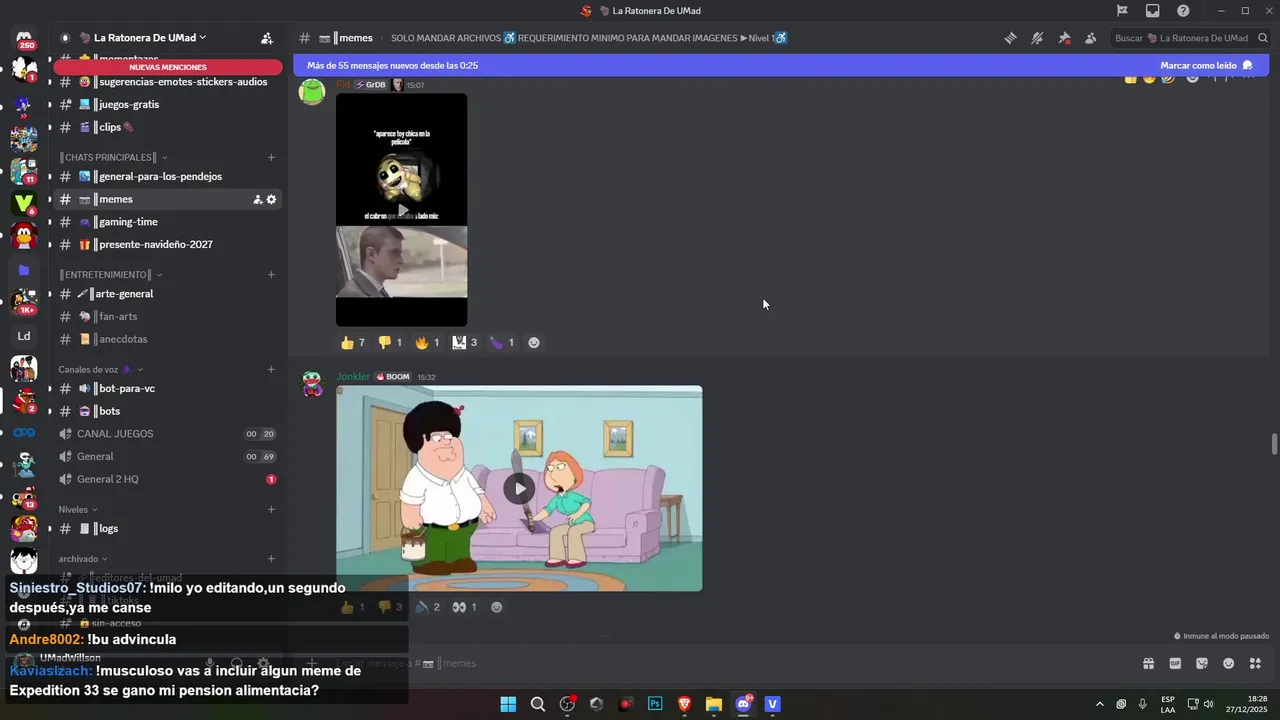This screenshot has width=1280, height=720.
Task: Open Jonkler's user profile name
Action: [x=353, y=377]
